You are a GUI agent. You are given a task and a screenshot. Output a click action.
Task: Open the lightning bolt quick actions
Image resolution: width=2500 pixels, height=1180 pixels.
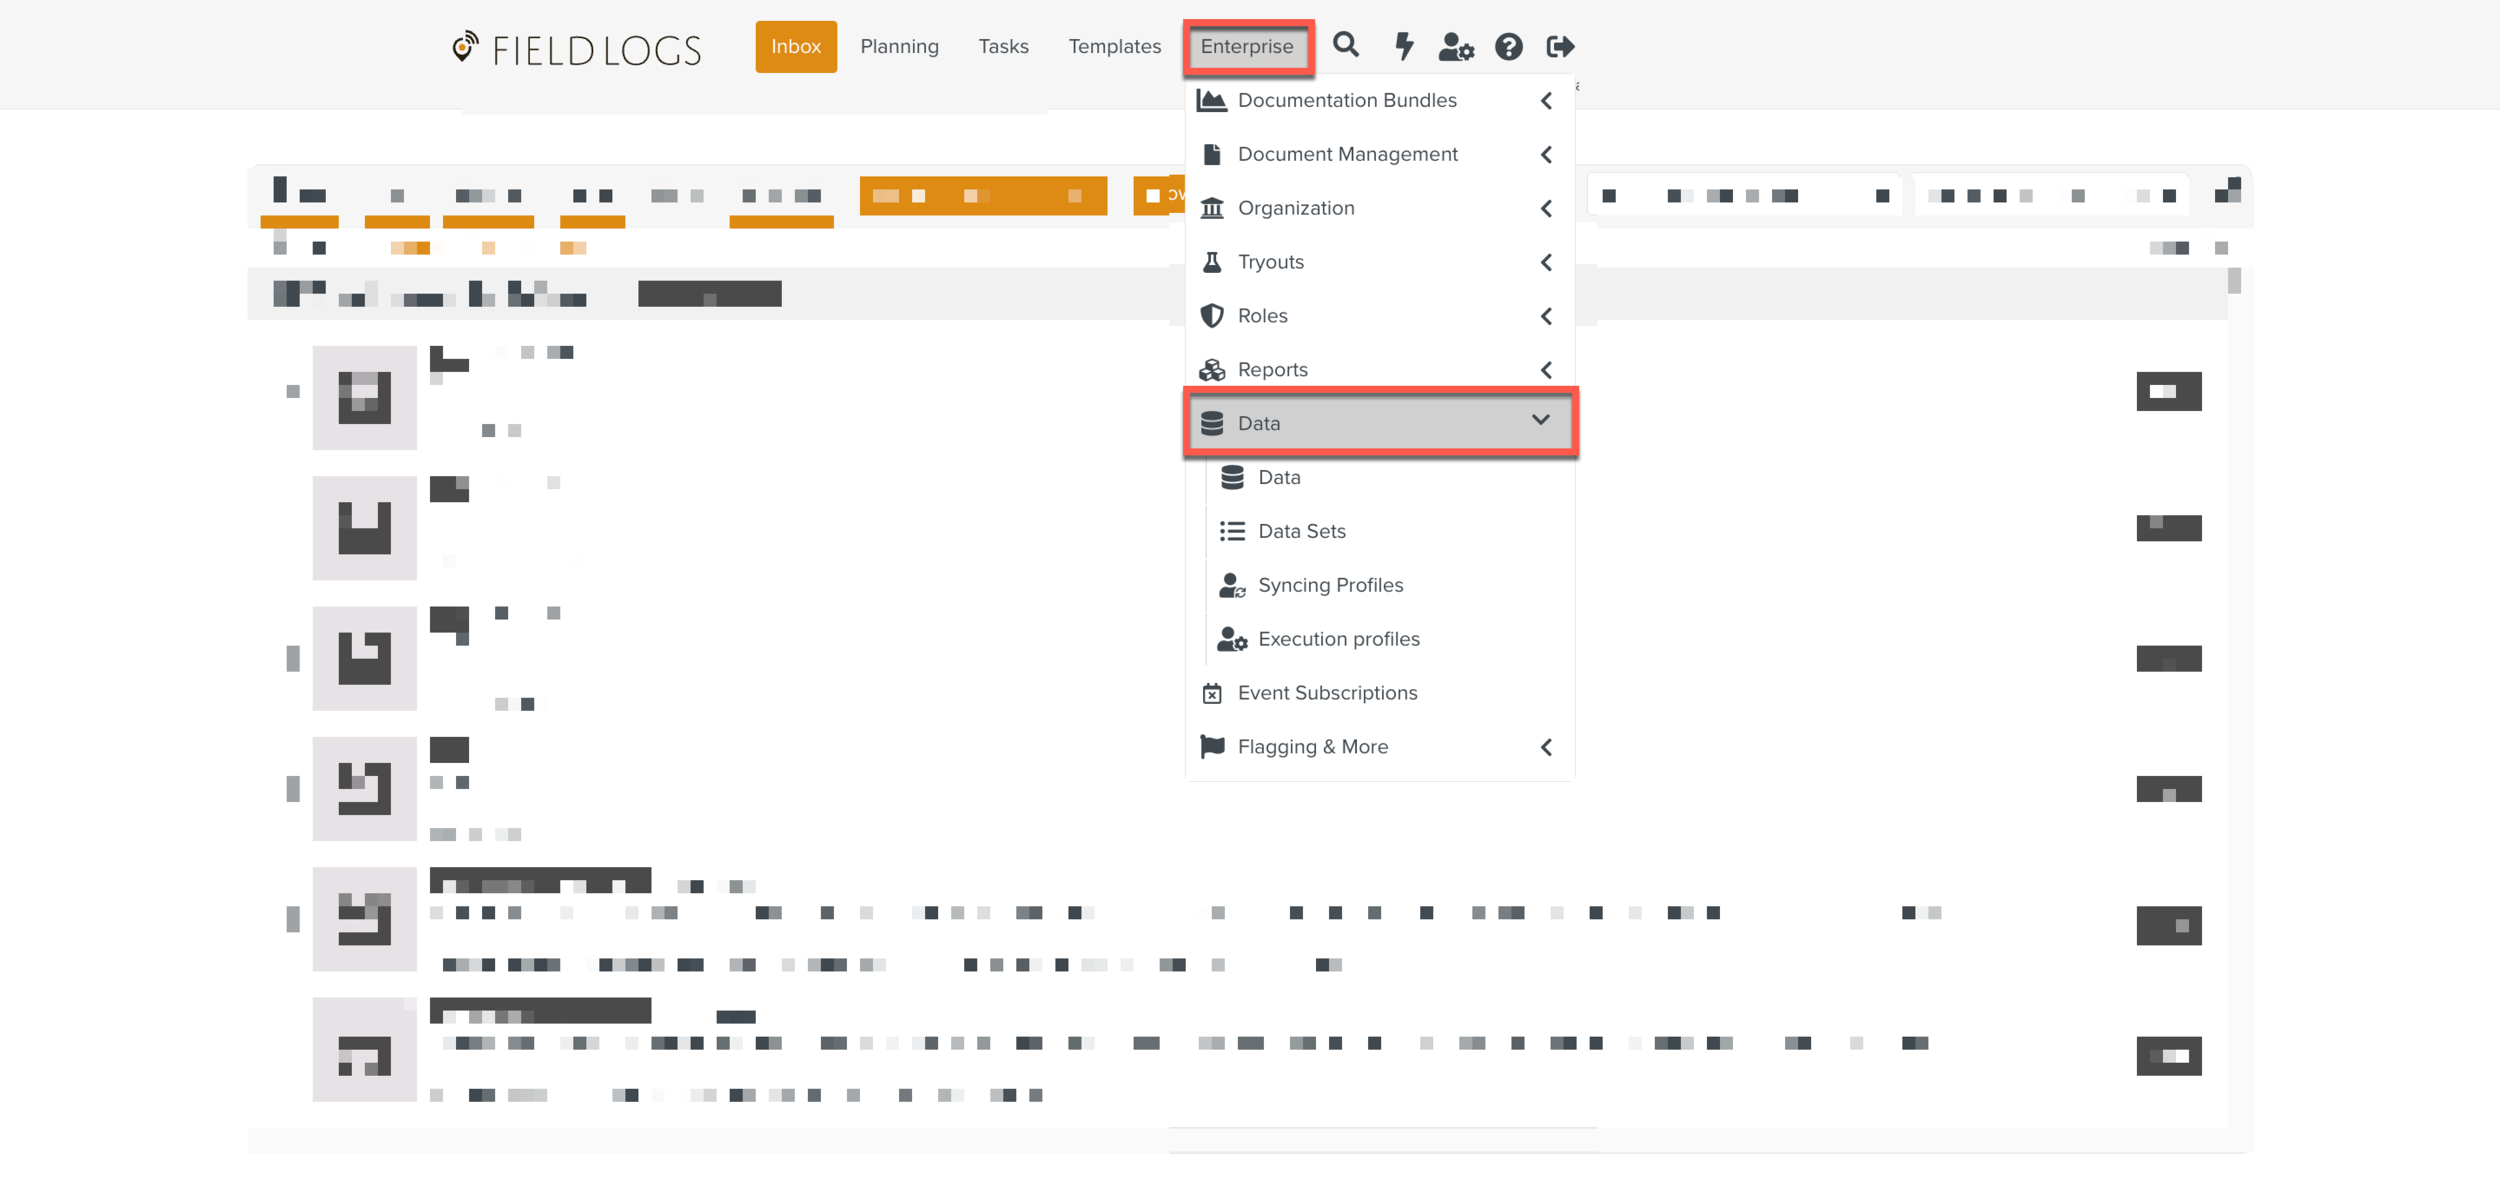tap(1403, 46)
